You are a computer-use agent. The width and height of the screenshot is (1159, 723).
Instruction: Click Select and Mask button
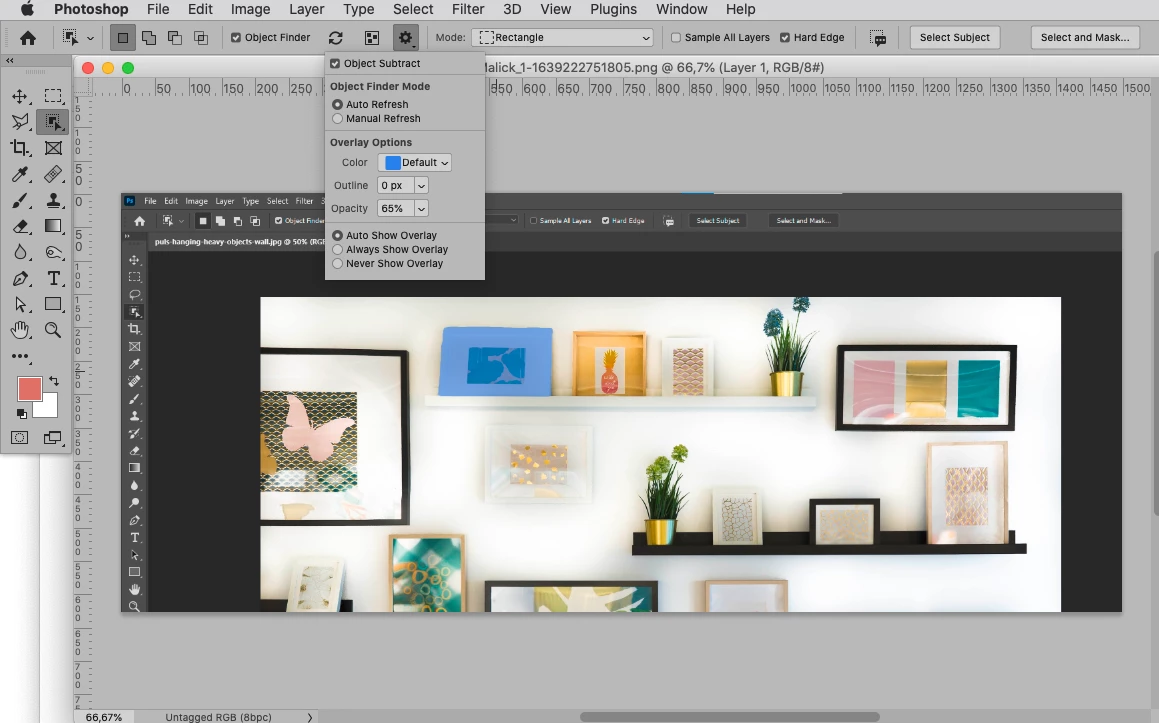tap(1084, 38)
